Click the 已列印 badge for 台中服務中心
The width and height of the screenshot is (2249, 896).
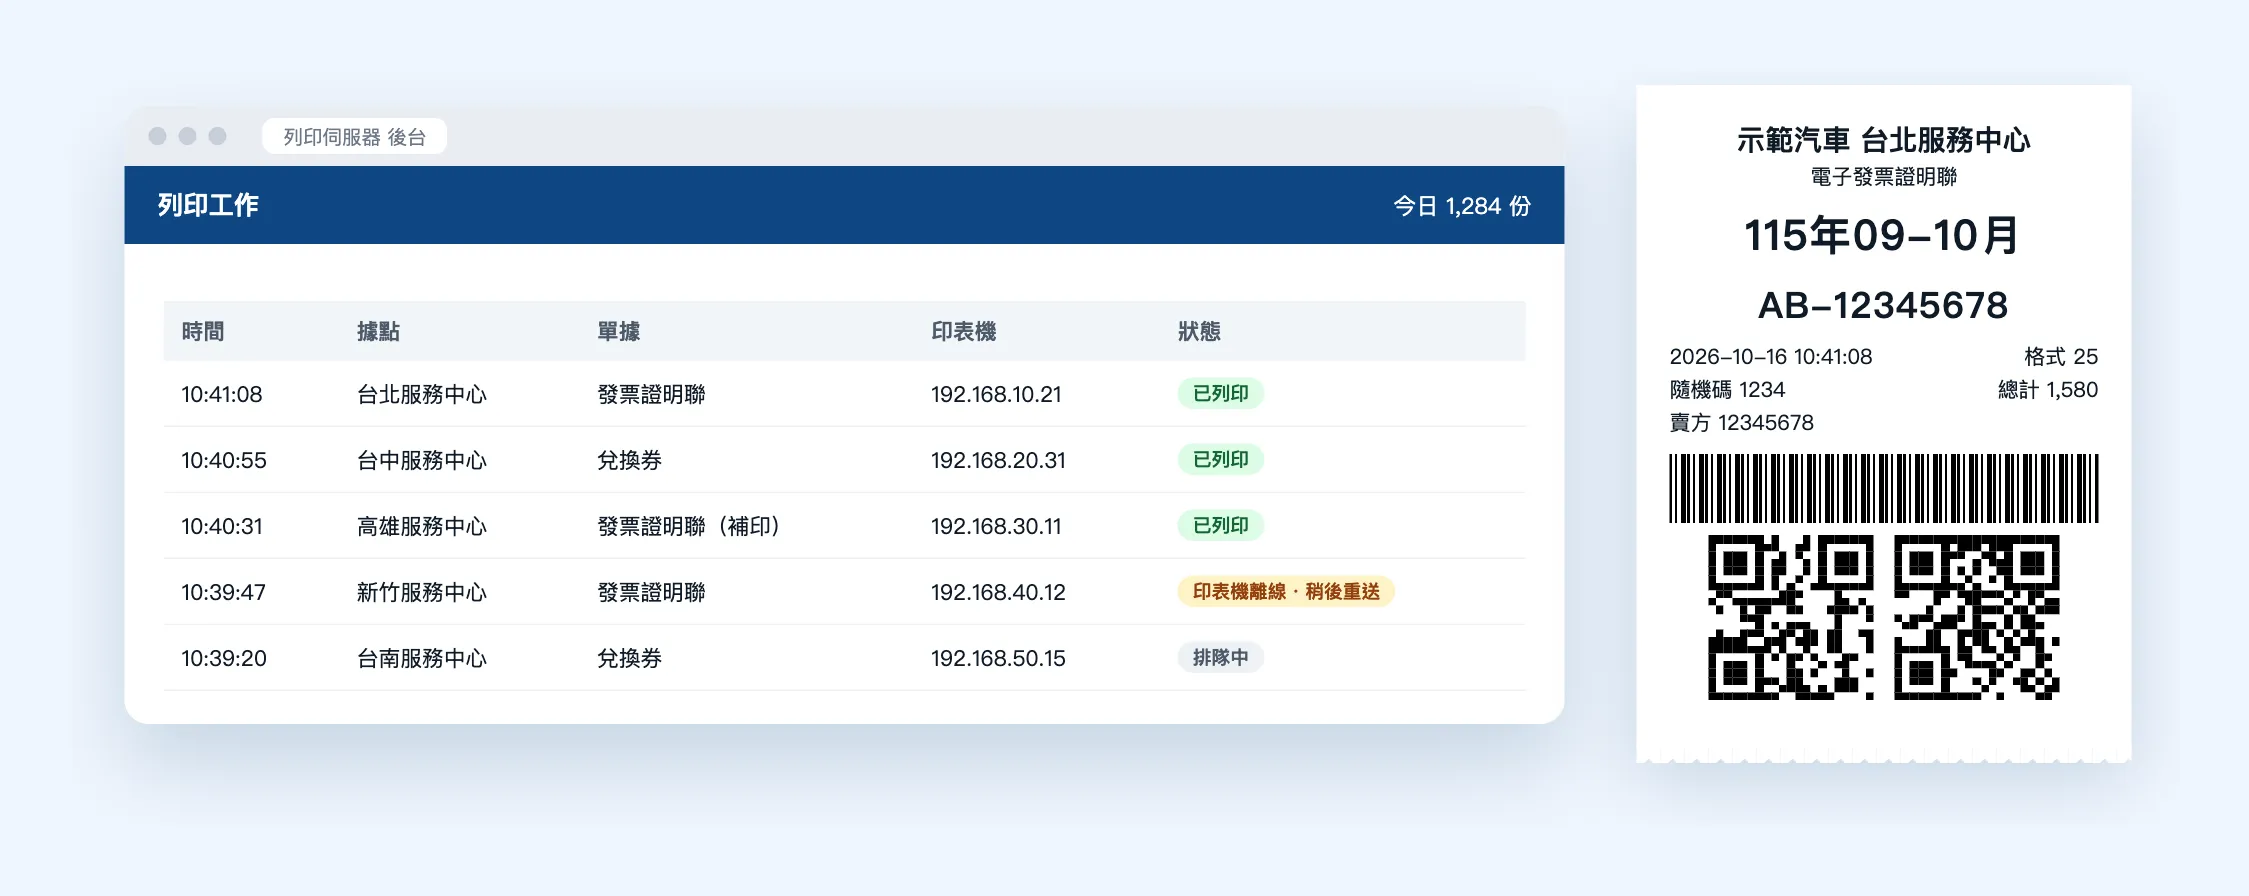coord(1221,459)
